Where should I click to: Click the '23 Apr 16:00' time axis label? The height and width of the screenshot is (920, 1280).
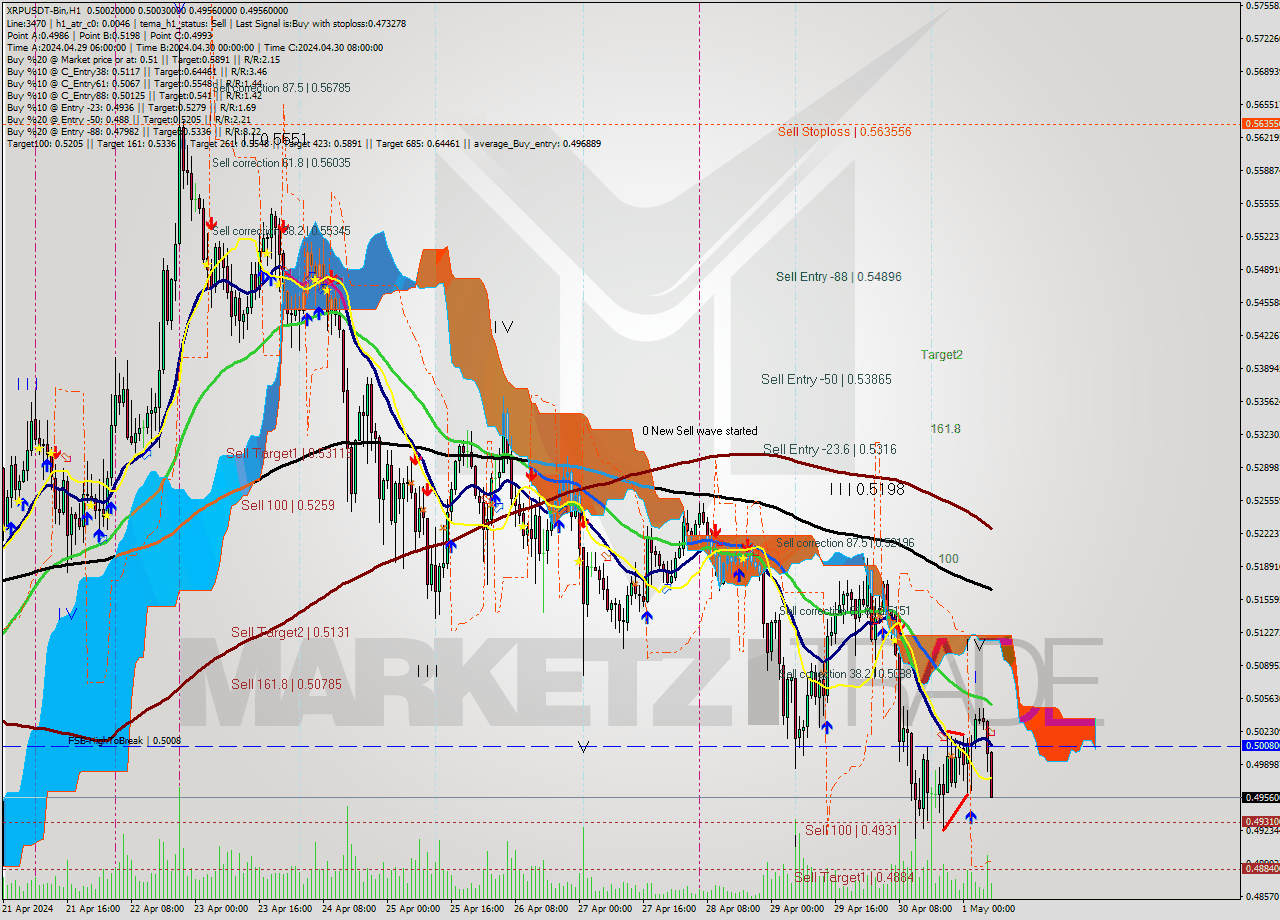[x=284, y=909]
